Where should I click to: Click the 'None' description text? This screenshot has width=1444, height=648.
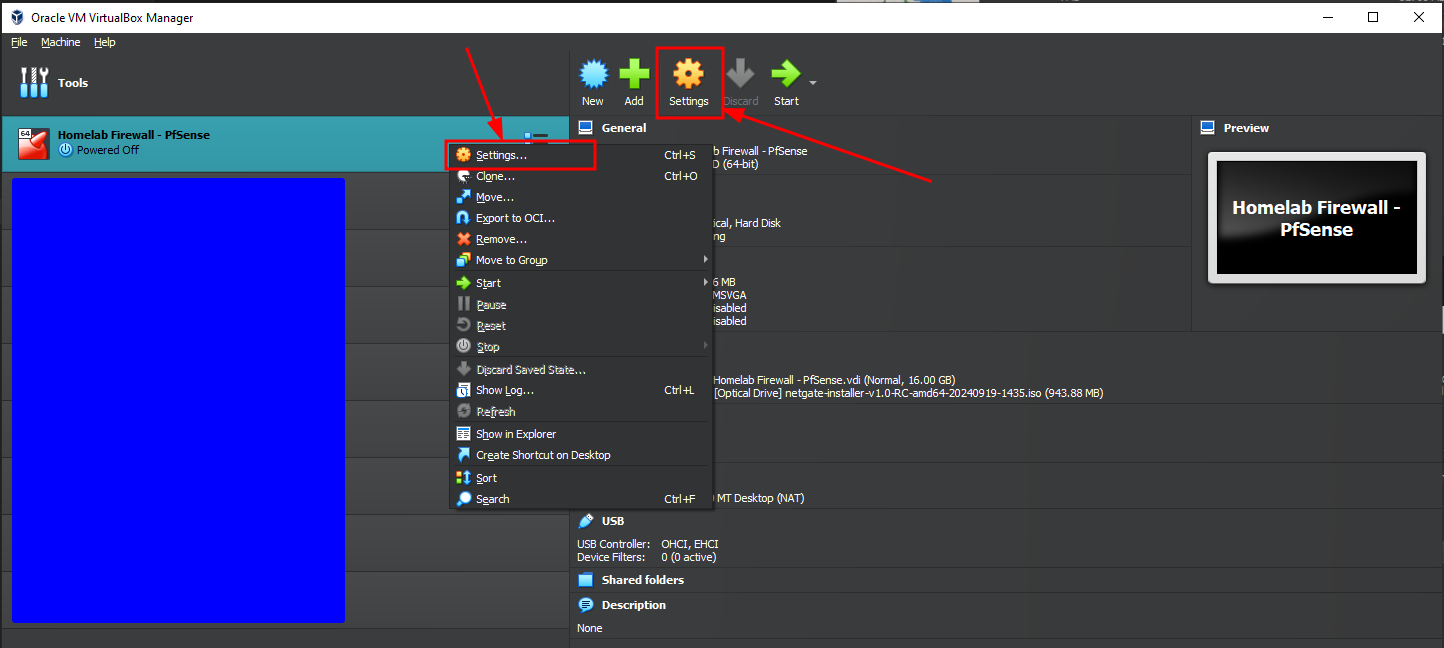(x=590, y=628)
